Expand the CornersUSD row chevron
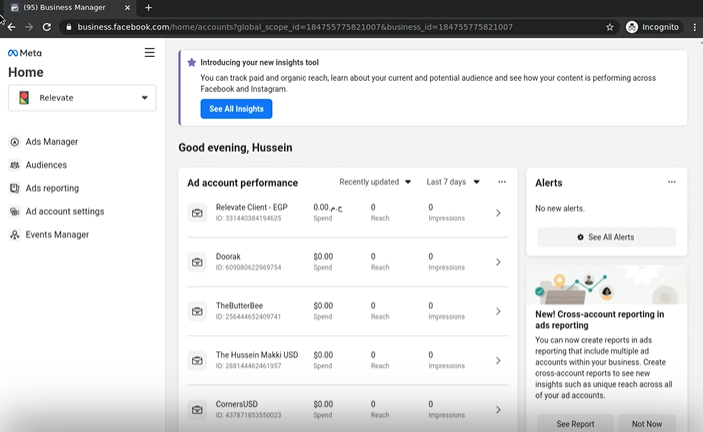This screenshot has width=703, height=432. click(498, 410)
